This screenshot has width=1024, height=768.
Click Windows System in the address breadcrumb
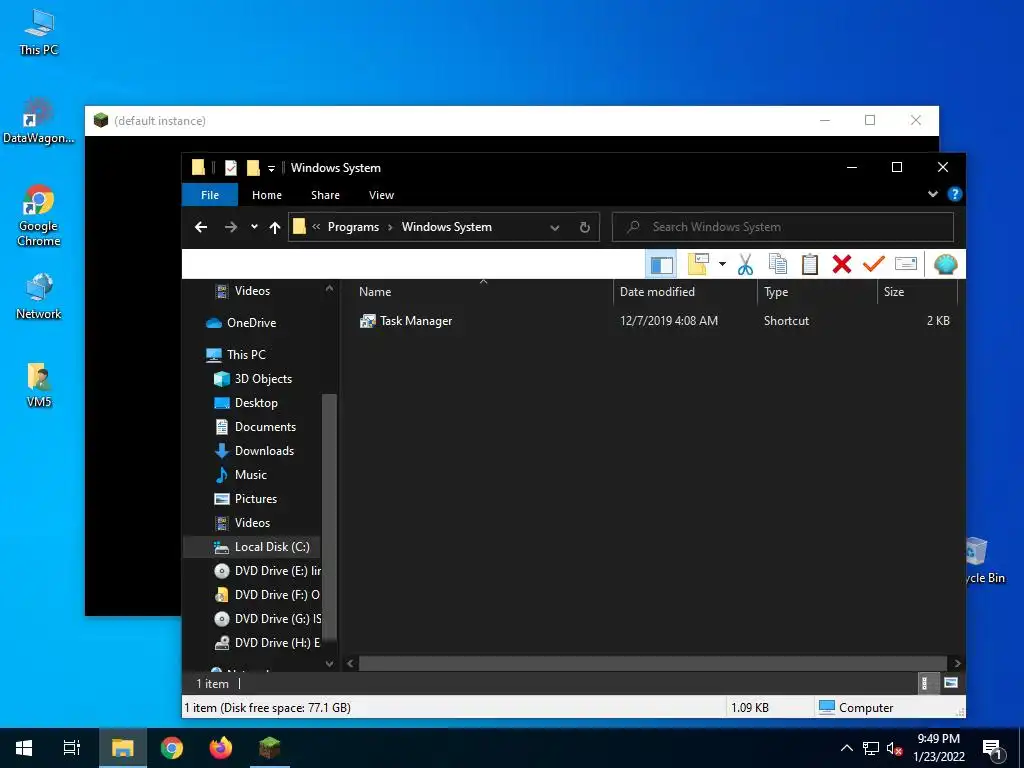coord(447,227)
